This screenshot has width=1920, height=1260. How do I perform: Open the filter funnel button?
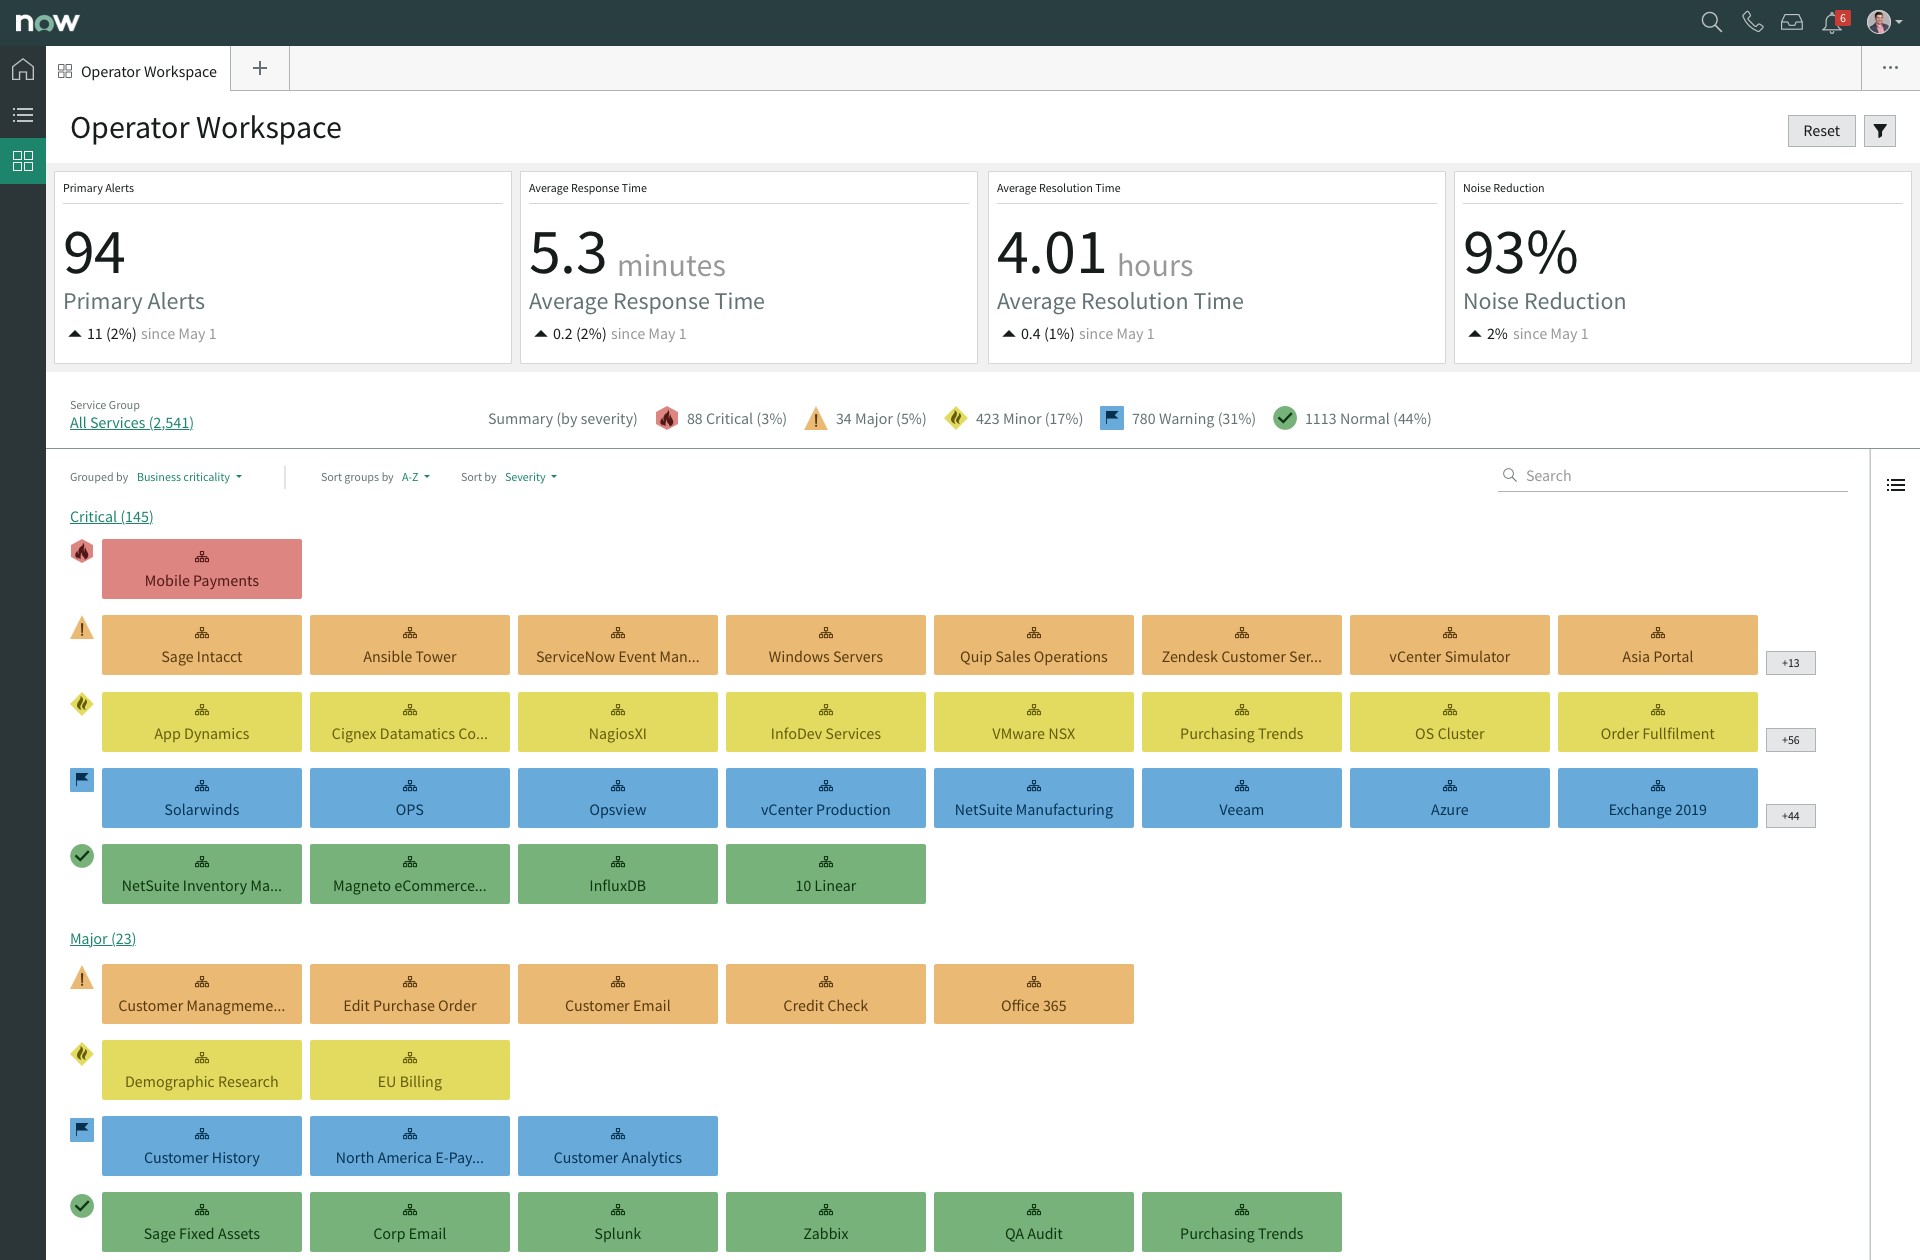pyautogui.click(x=1880, y=131)
